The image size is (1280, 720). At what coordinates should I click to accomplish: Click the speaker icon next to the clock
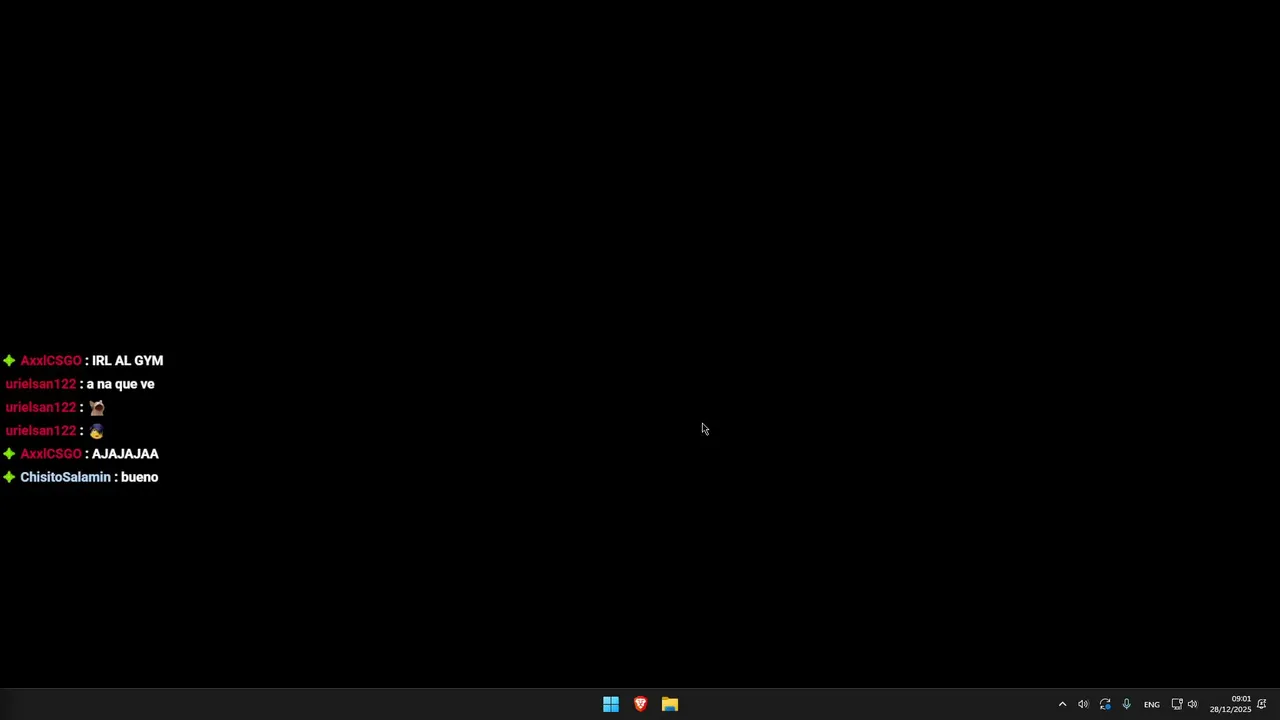pyautogui.click(x=1192, y=704)
